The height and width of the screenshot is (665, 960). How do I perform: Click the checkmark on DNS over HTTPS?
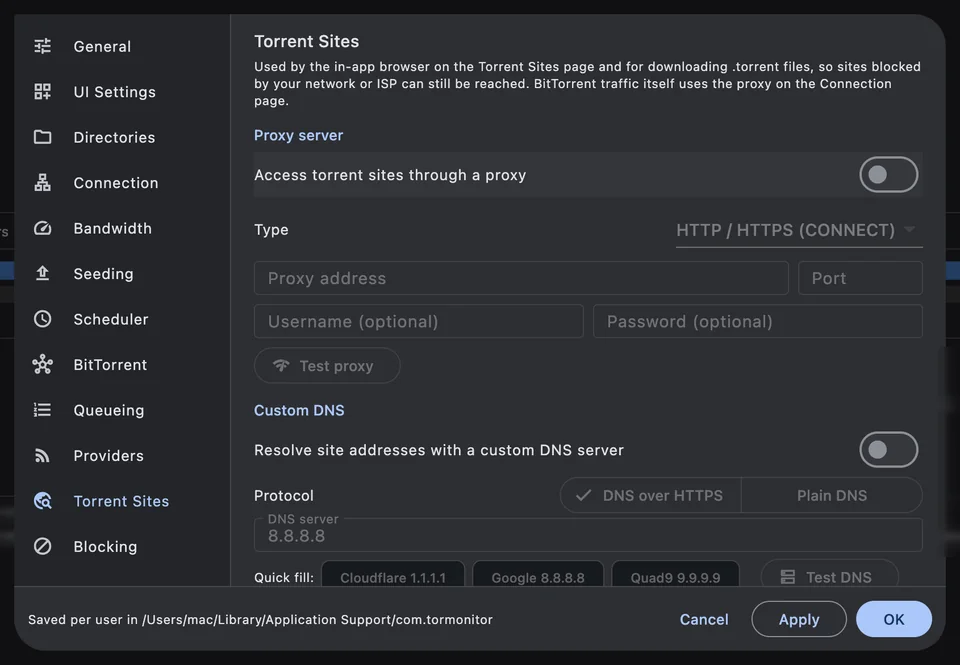click(583, 495)
